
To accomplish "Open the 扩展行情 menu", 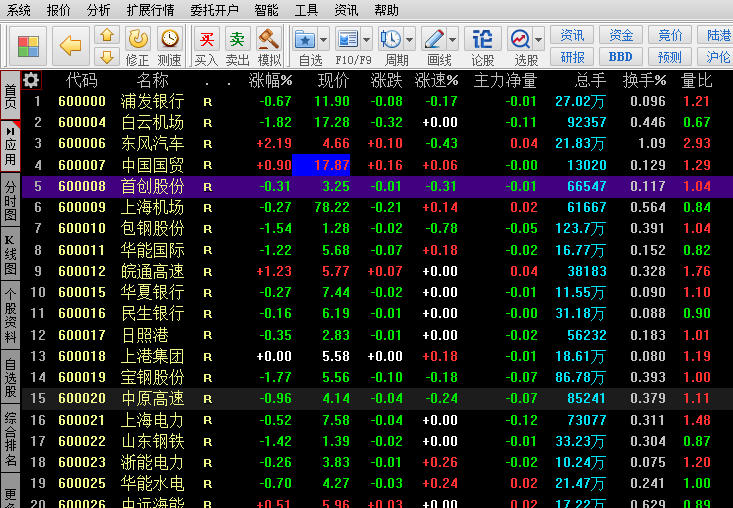I will point(150,10).
